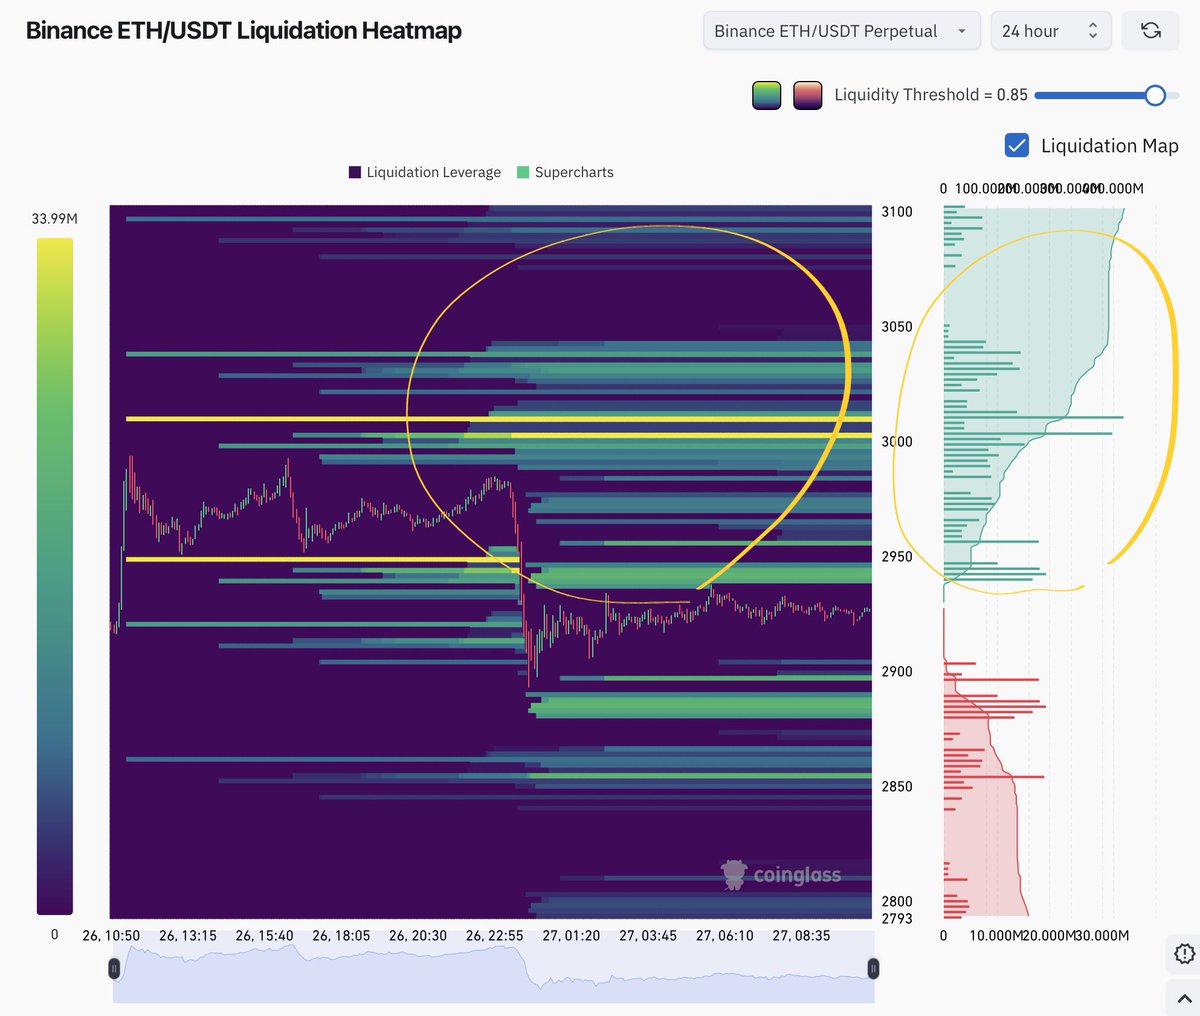
Task: Click the scroll-to-top chevron button
Action: pos(1183,997)
